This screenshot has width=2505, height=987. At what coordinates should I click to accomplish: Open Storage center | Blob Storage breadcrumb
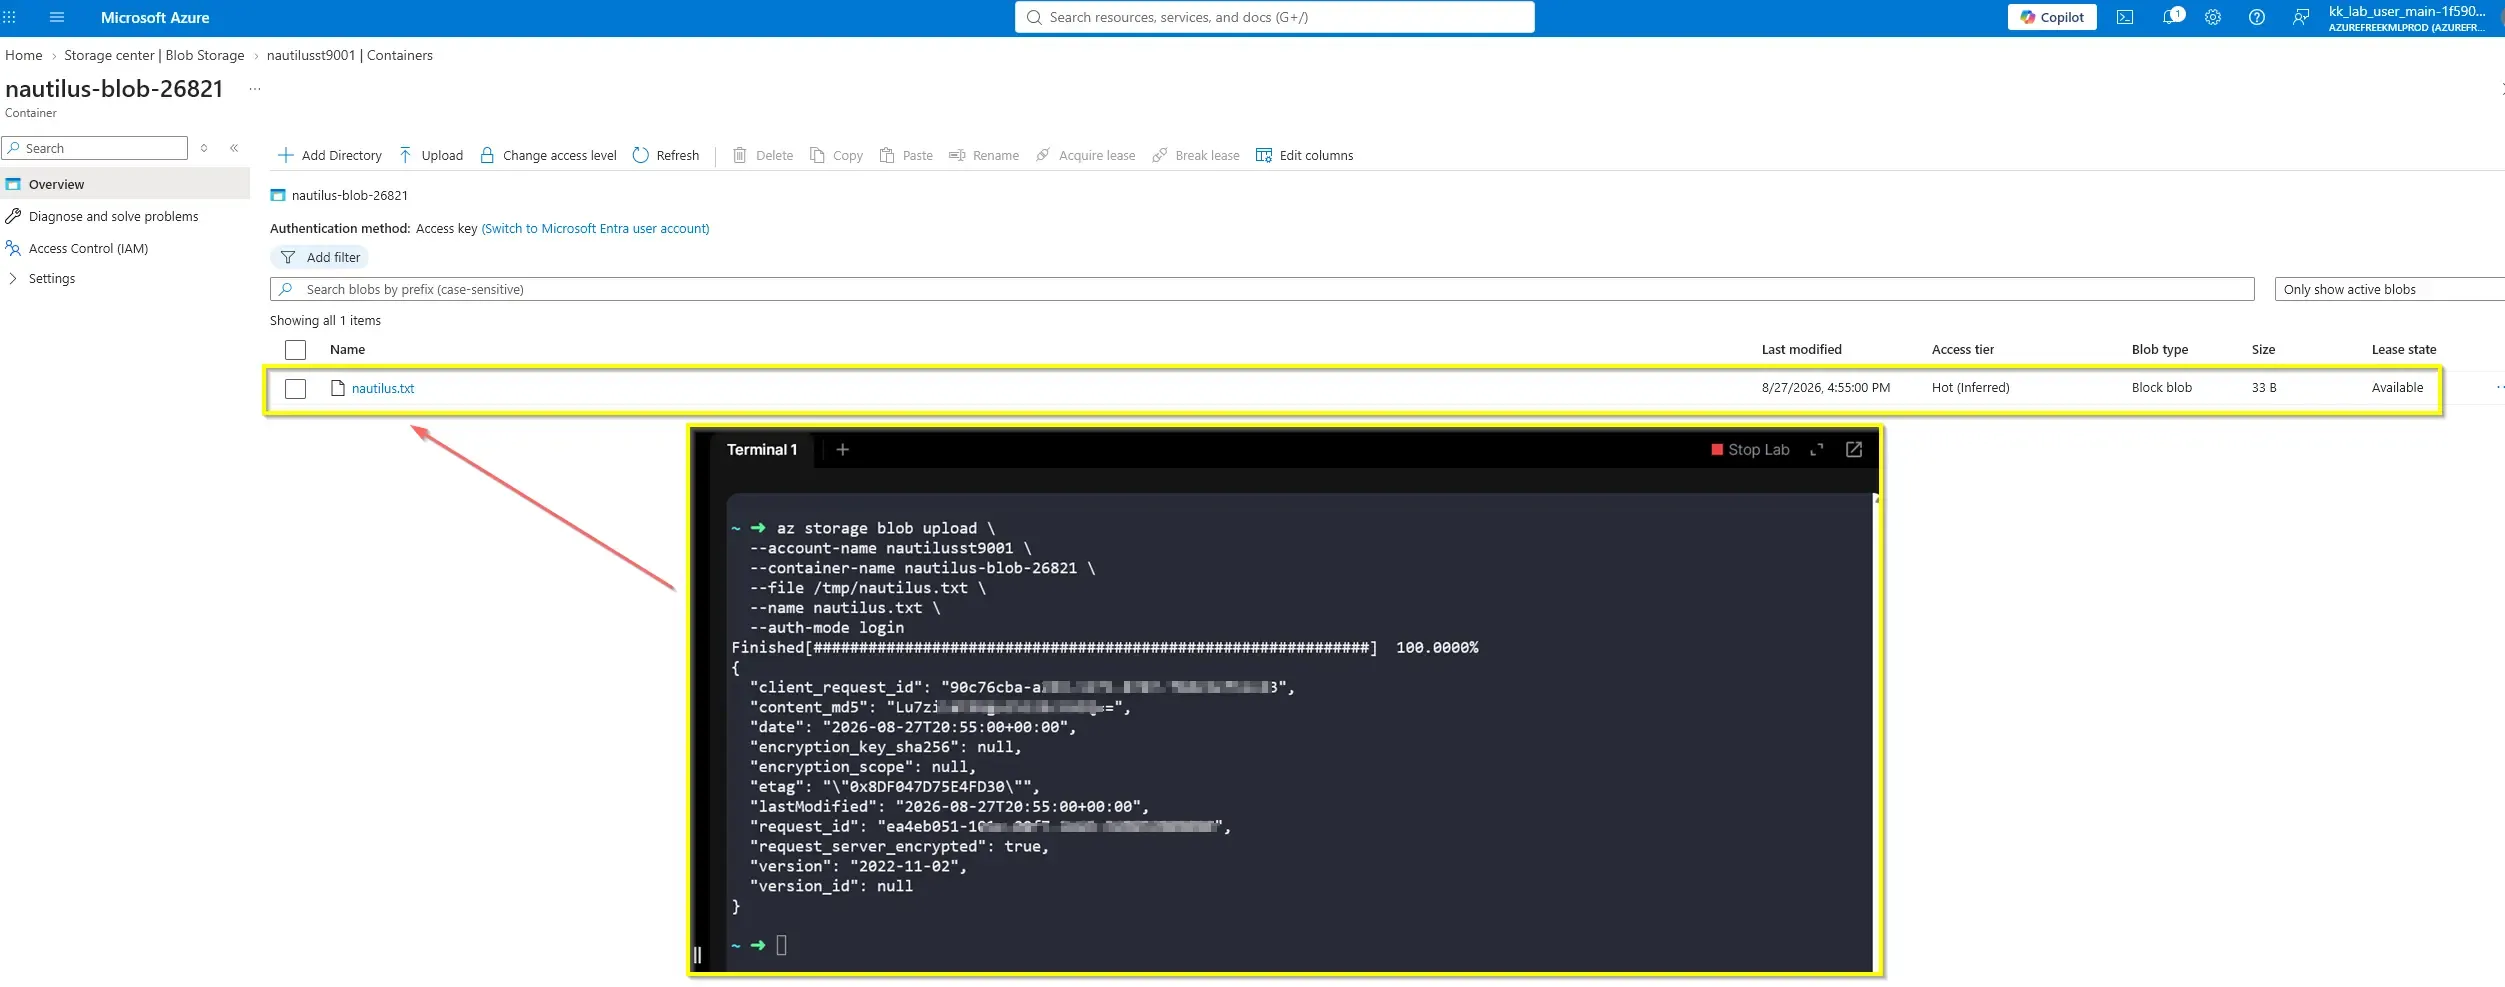click(154, 55)
